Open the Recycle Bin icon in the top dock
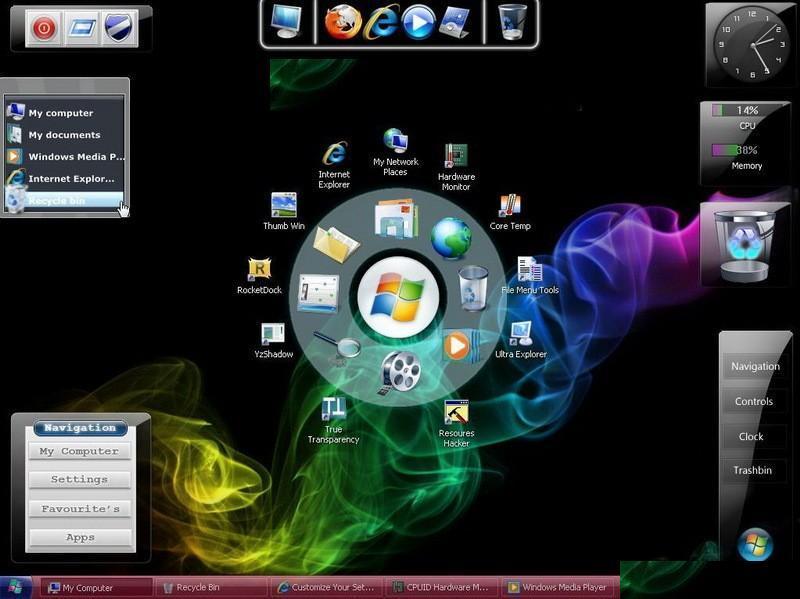 pyautogui.click(x=512, y=21)
